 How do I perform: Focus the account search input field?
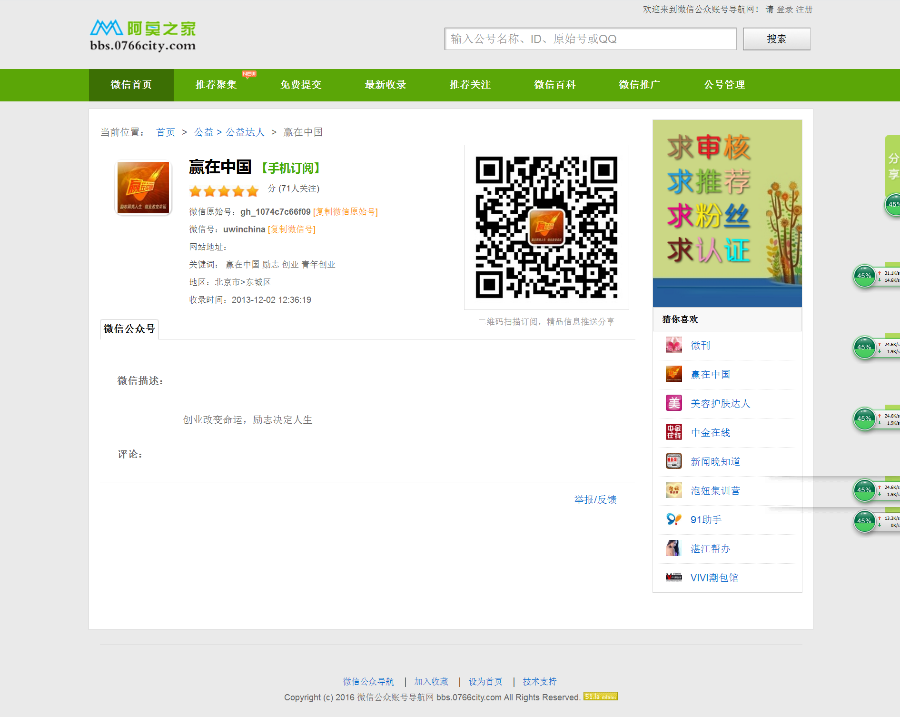(590, 39)
